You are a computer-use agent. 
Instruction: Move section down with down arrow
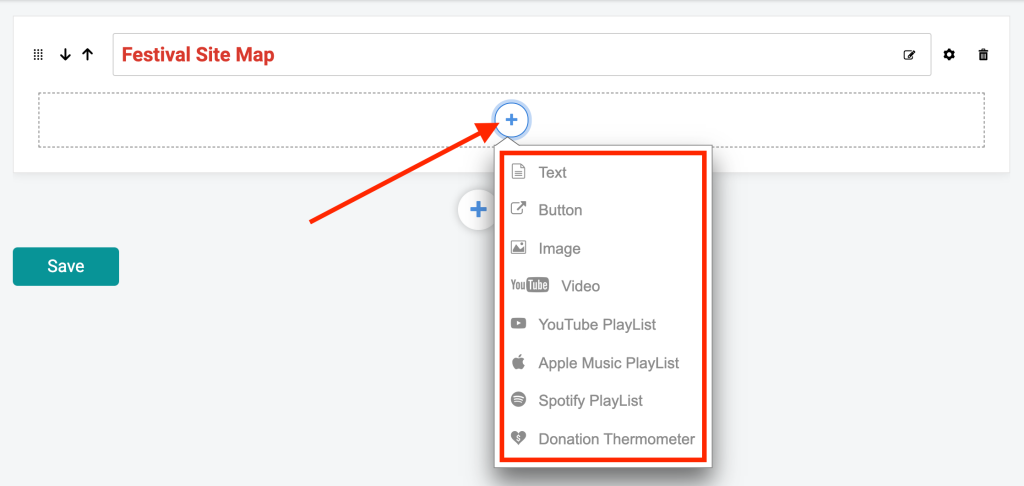pyautogui.click(x=65, y=55)
